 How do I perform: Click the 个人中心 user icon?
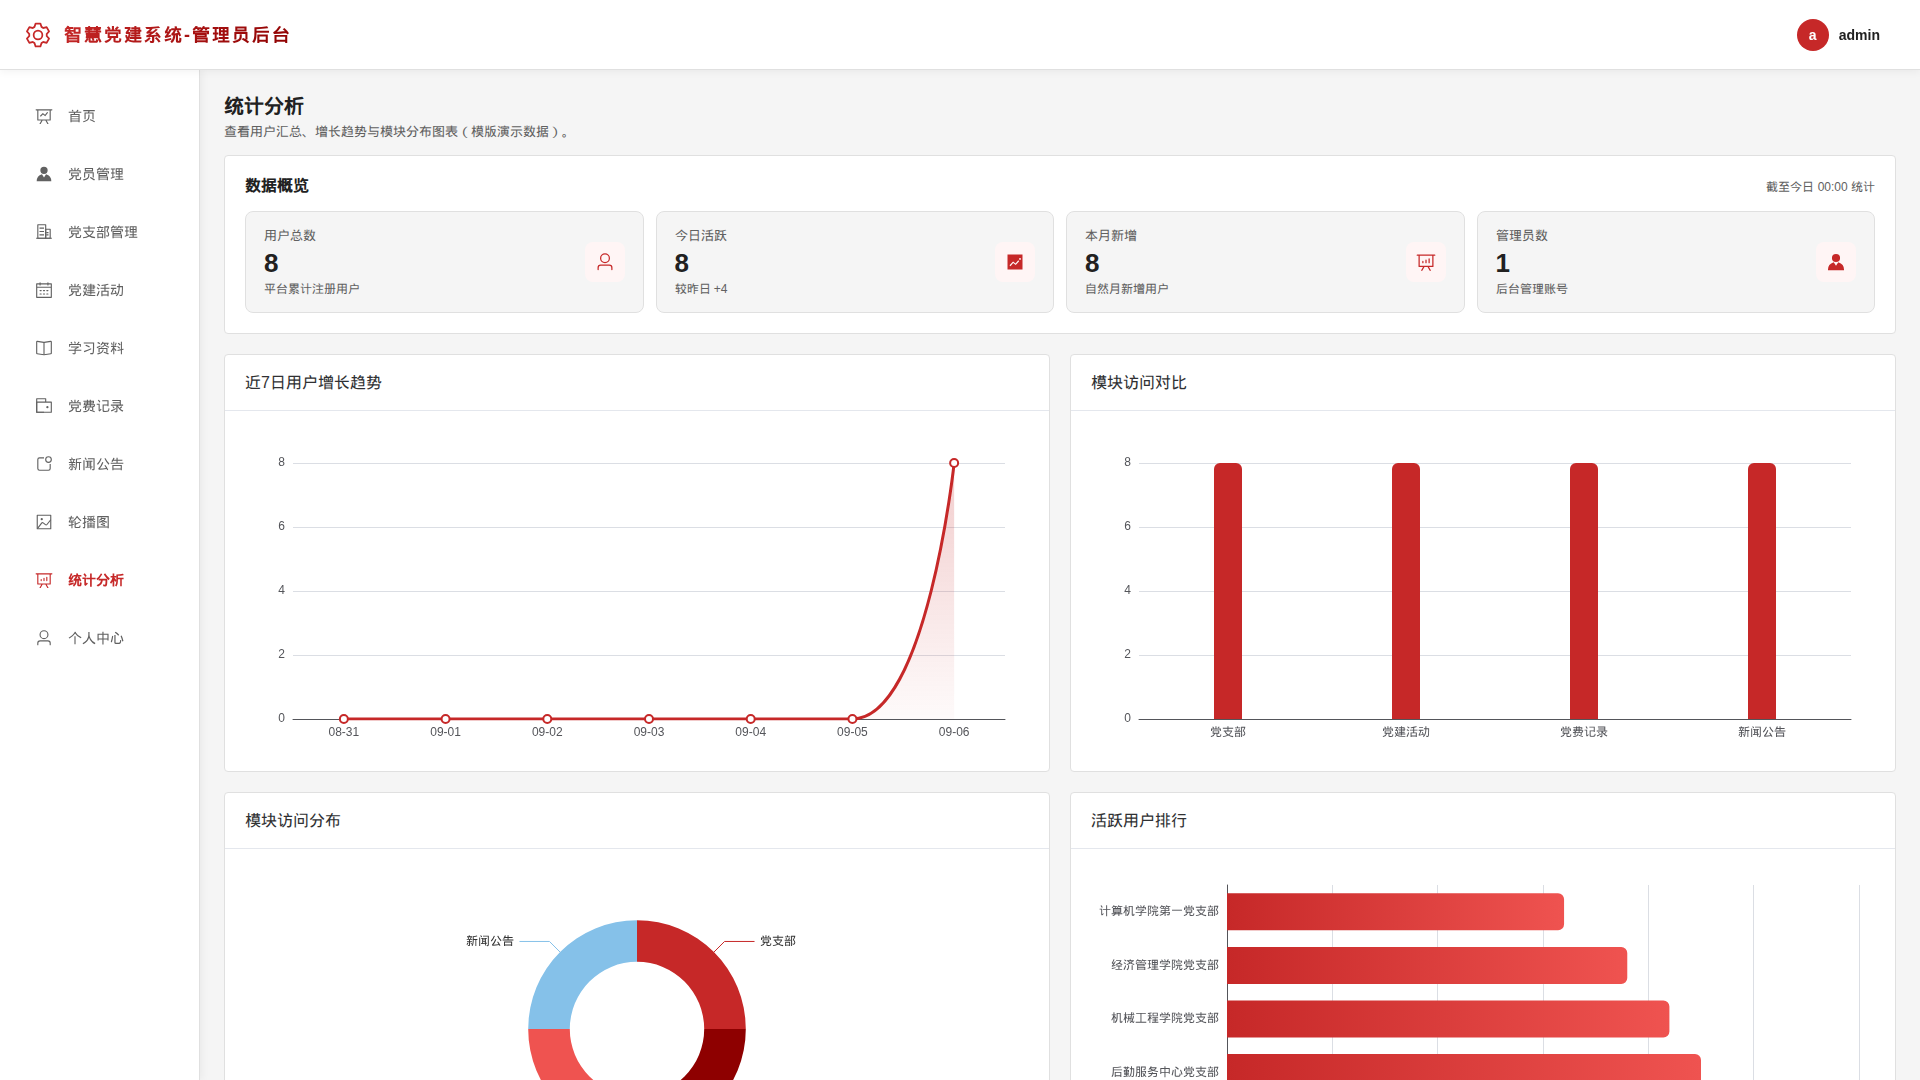(x=44, y=638)
